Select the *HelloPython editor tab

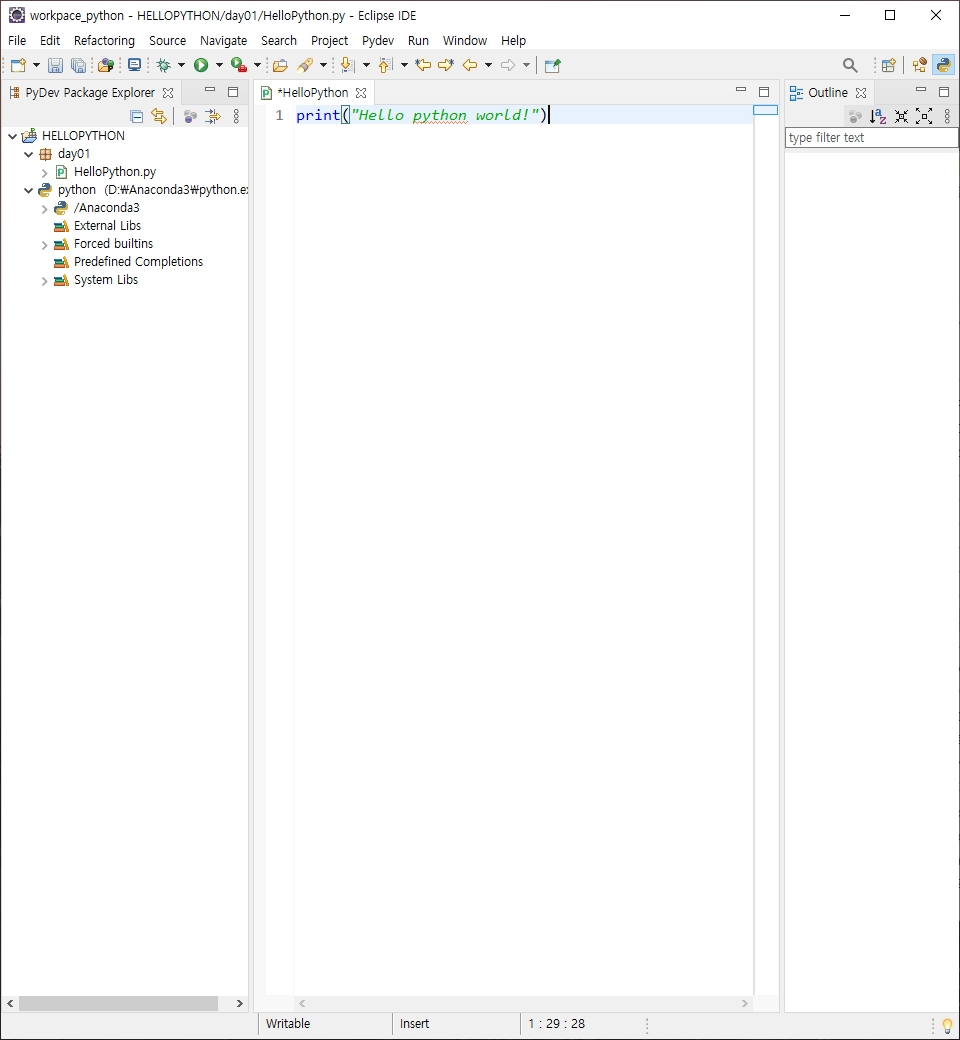(312, 93)
